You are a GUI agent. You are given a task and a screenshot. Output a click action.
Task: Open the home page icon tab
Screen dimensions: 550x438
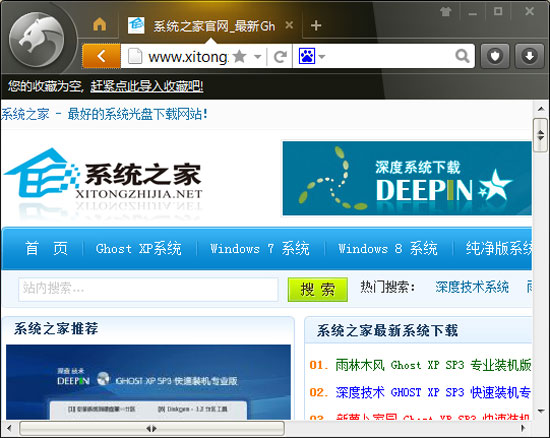click(100, 25)
